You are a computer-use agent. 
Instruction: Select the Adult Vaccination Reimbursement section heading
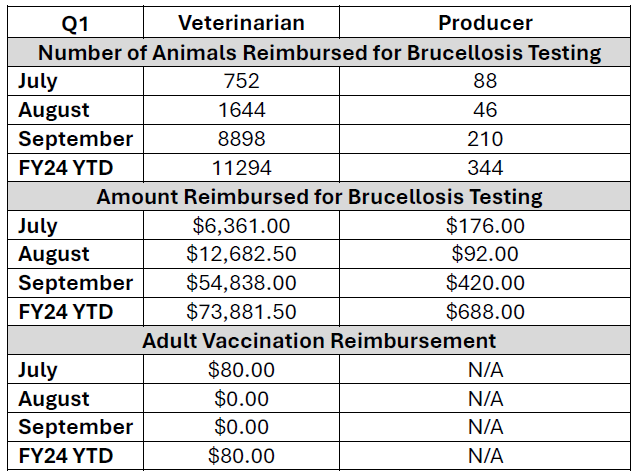click(x=319, y=341)
